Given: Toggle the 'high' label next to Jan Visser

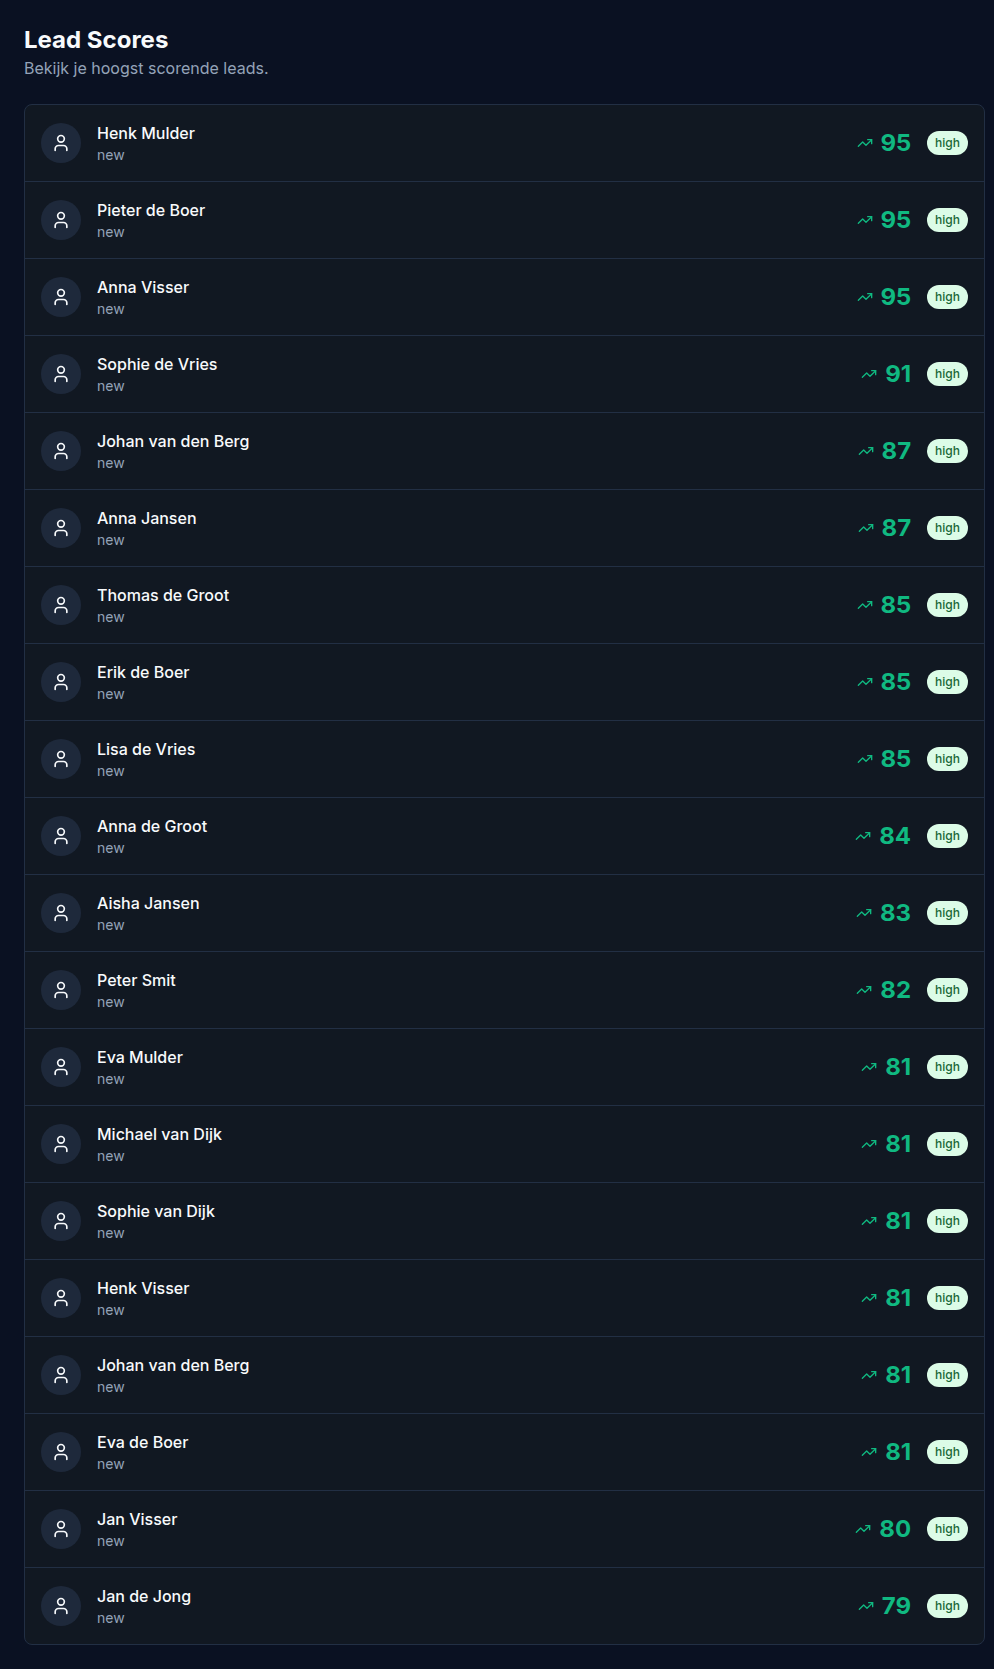Looking at the screenshot, I should coord(946,1528).
